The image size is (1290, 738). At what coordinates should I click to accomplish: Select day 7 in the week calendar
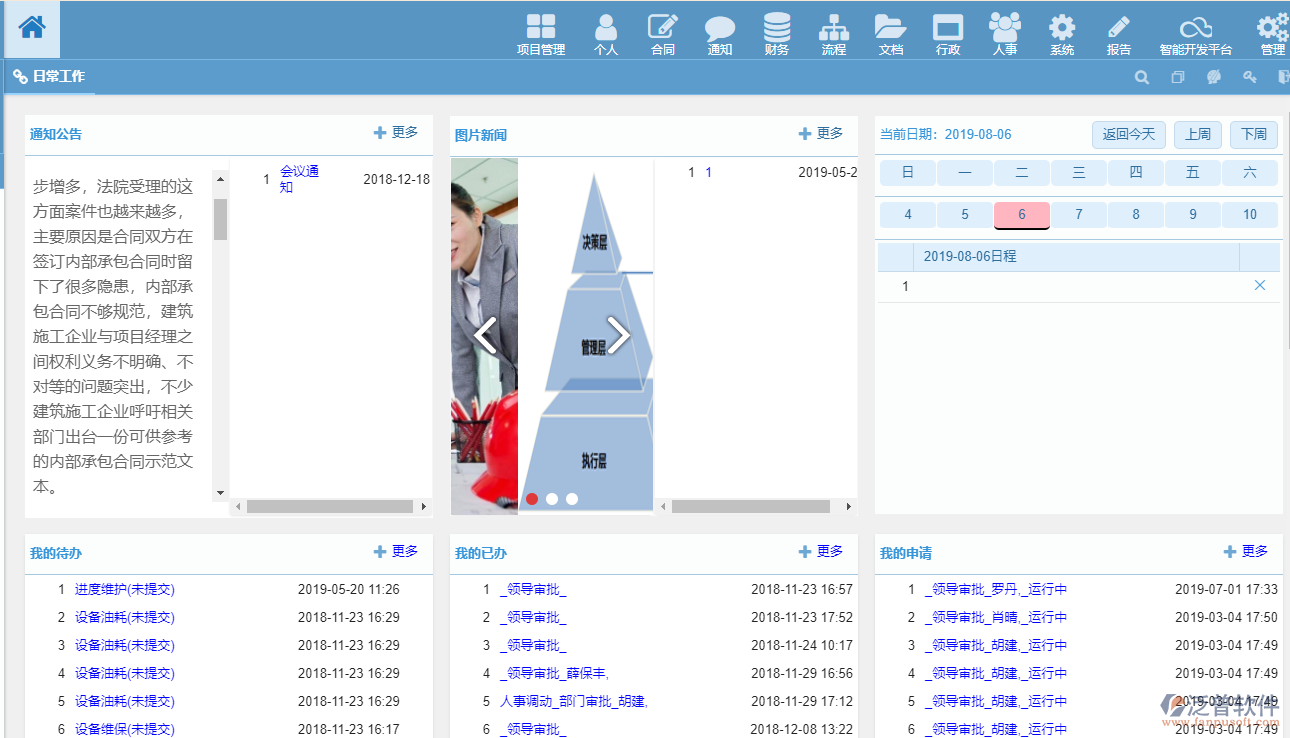[x=1079, y=215]
